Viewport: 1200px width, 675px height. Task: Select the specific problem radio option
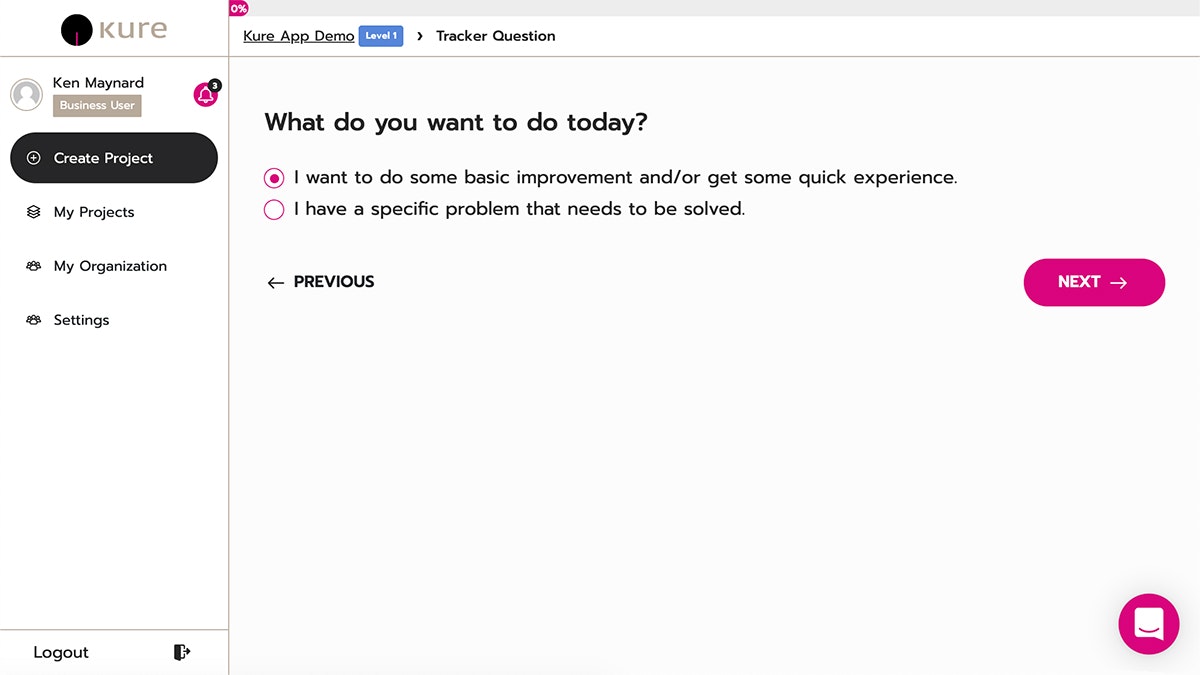pyautogui.click(x=274, y=210)
